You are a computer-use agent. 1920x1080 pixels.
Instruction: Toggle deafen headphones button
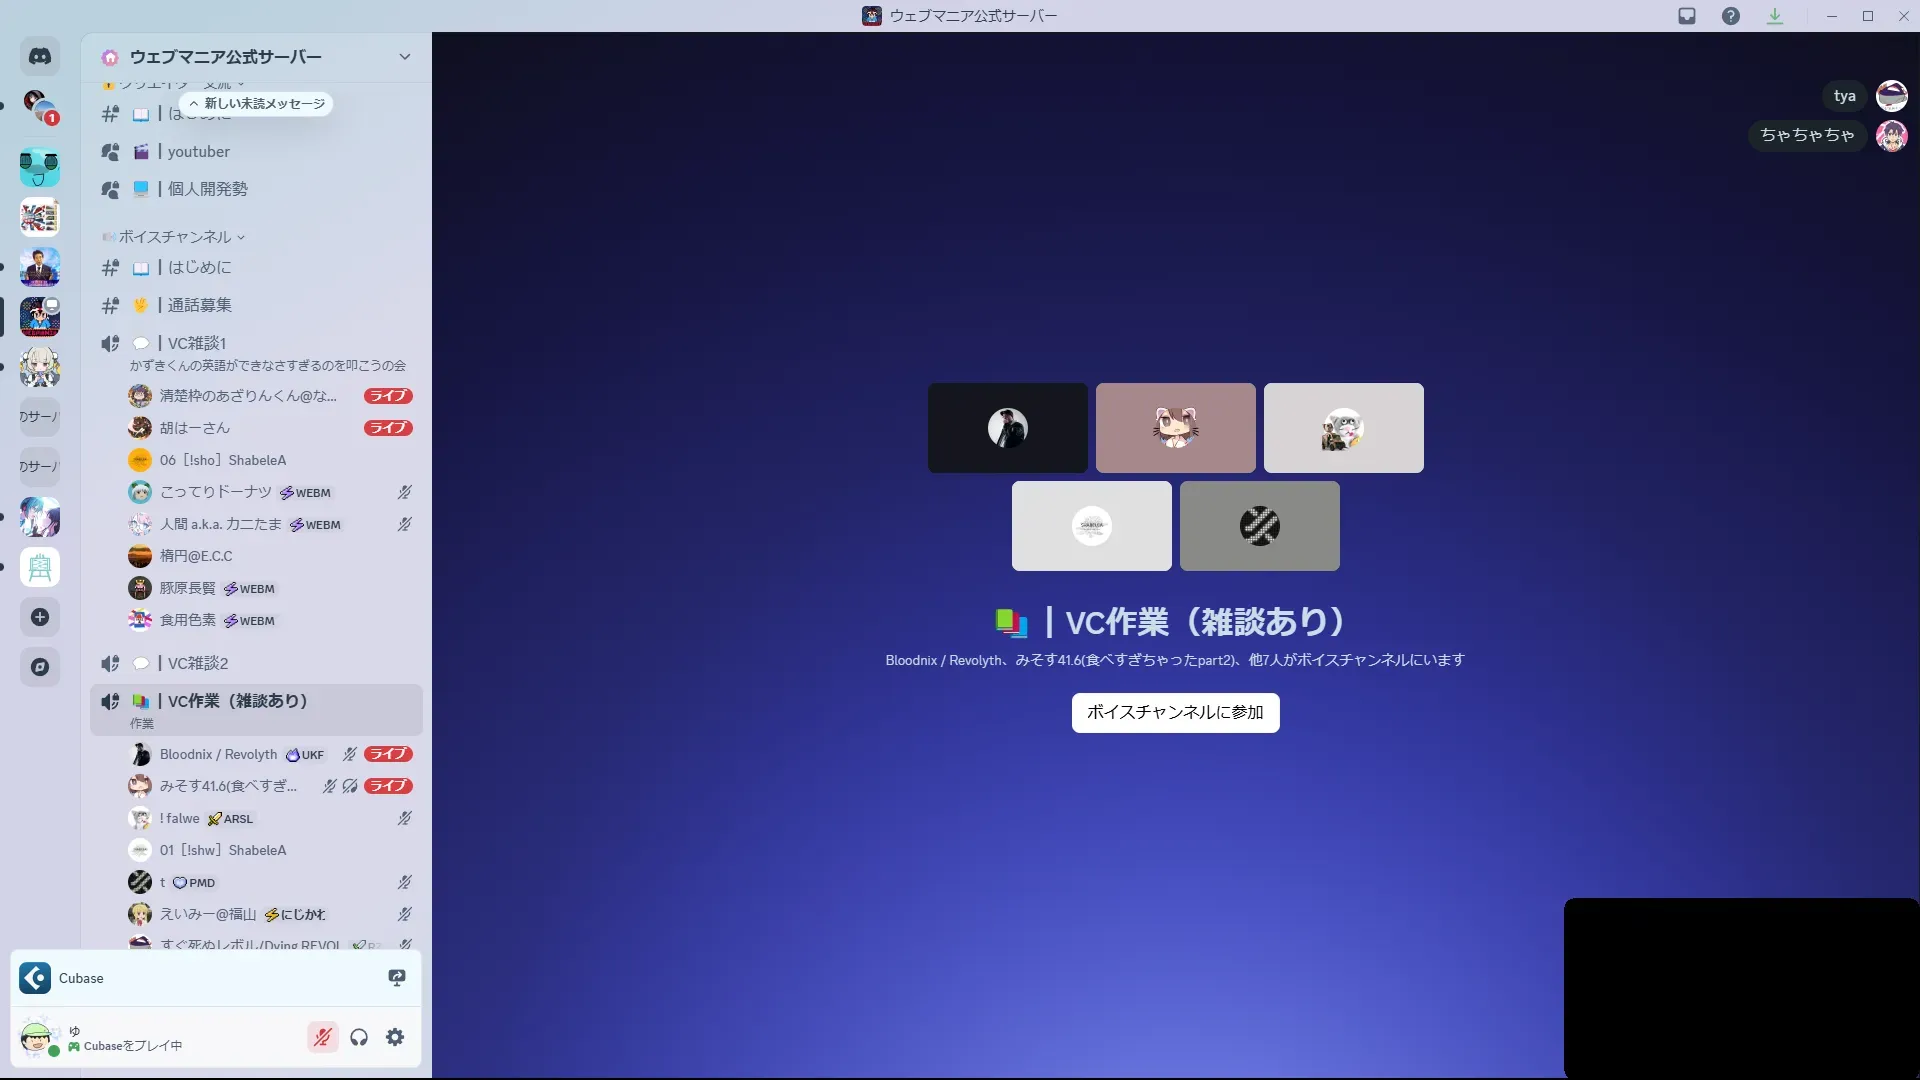coord(359,1037)
